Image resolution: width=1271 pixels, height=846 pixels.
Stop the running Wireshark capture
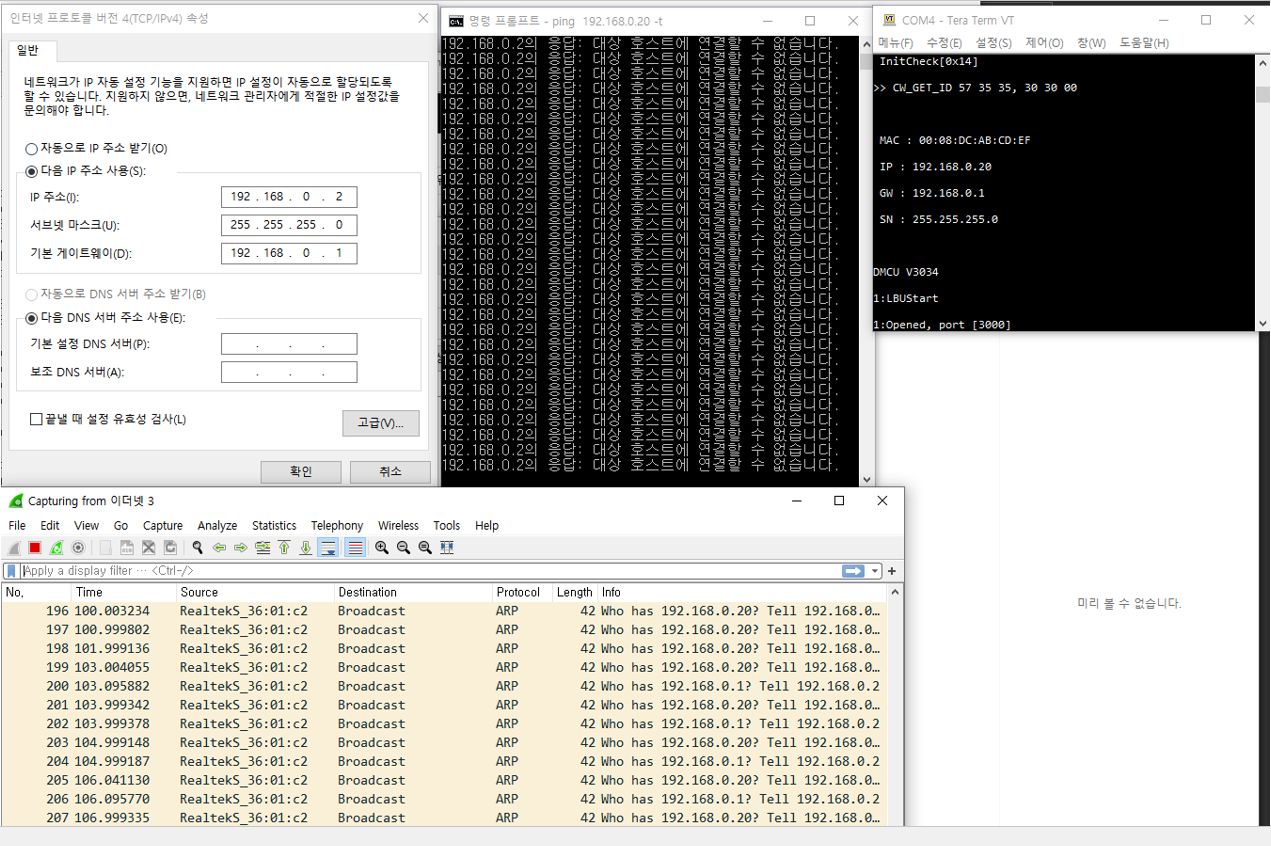point(35,547)
